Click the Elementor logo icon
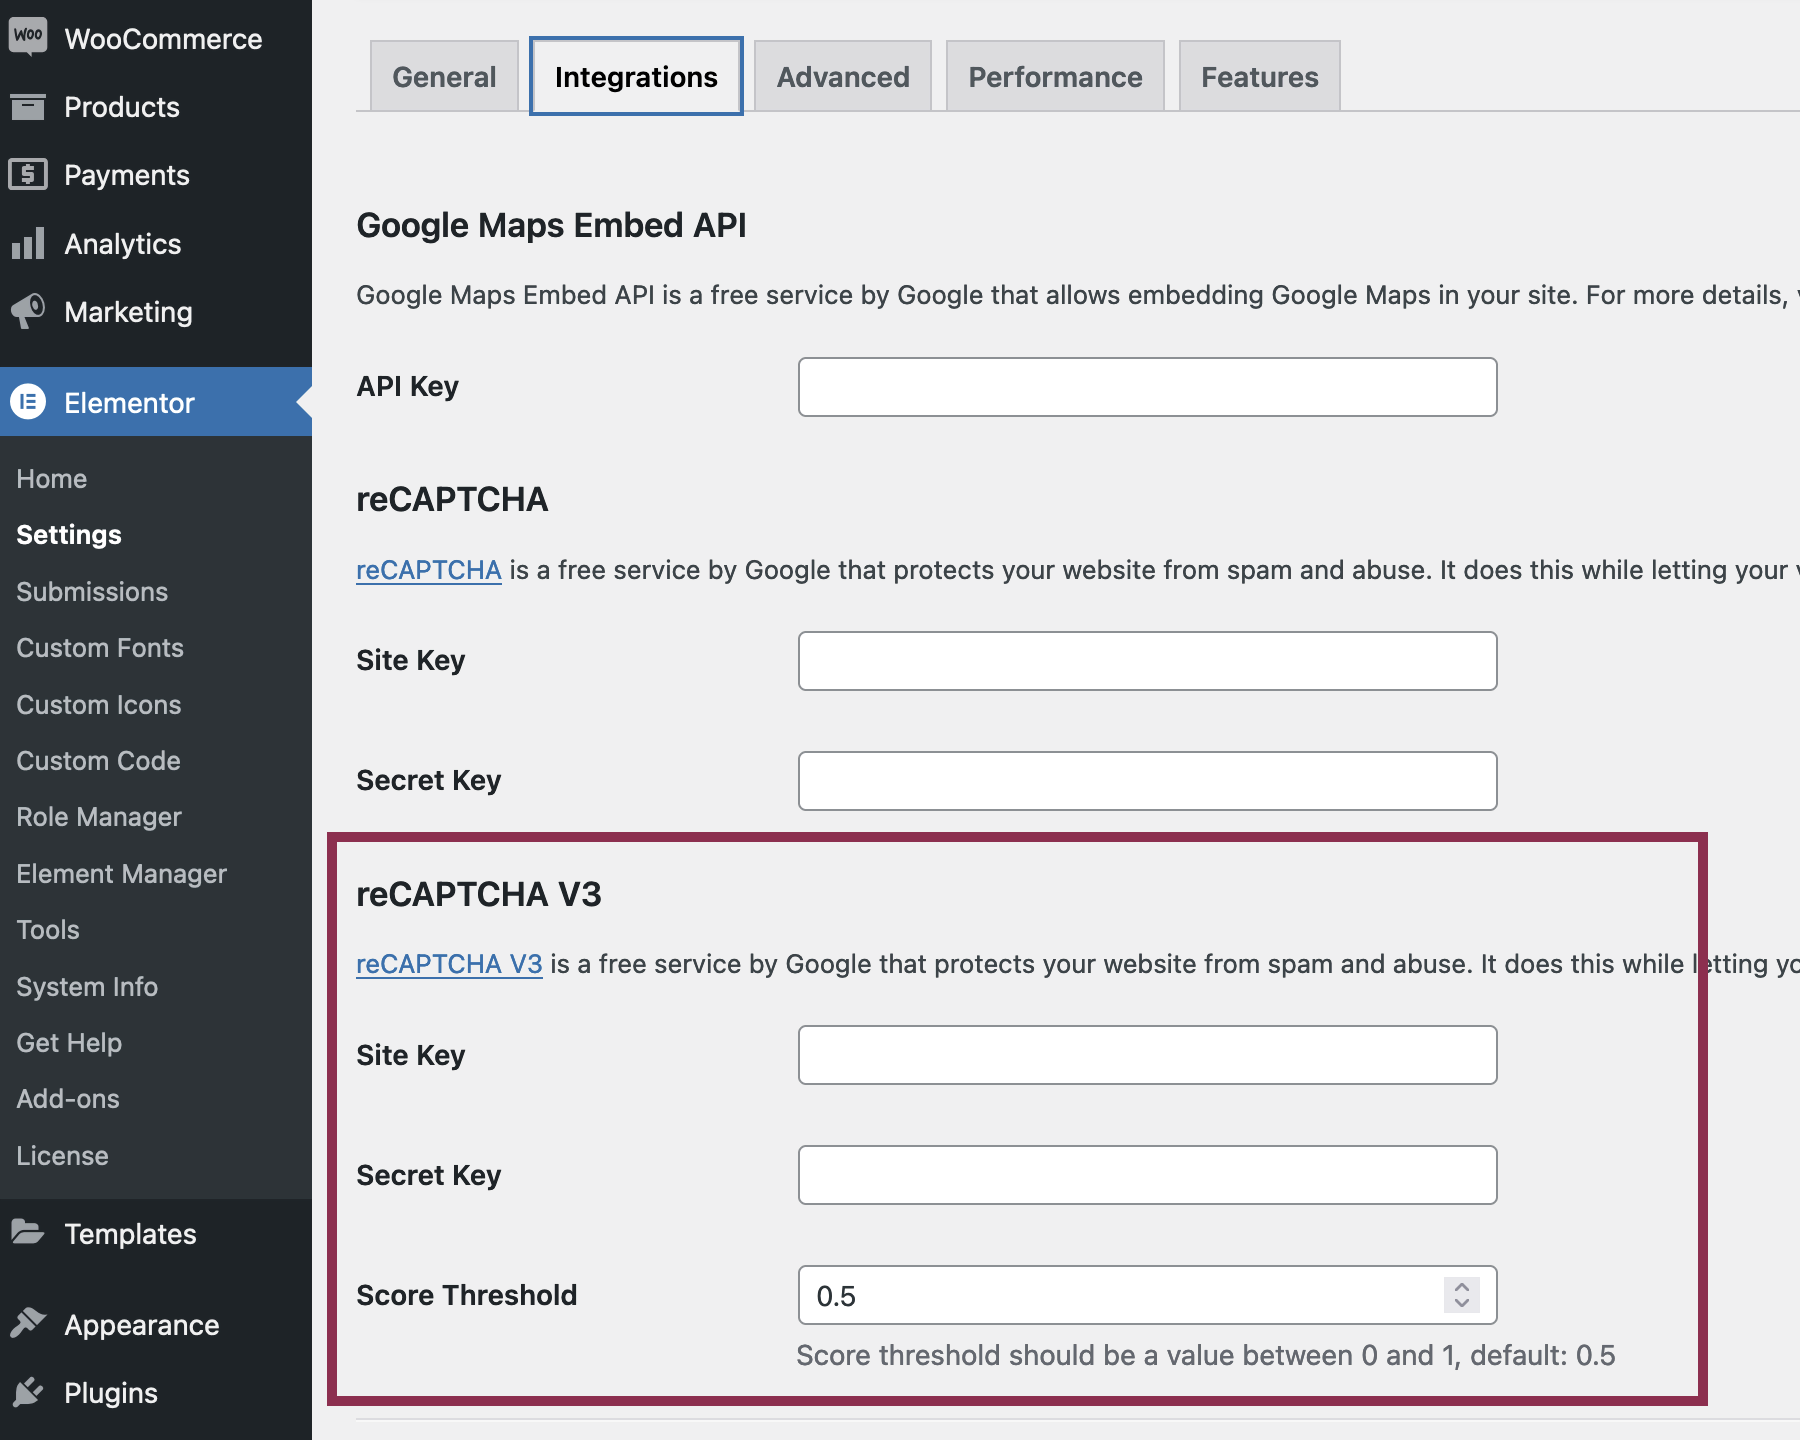This screenshot has height=1440, width=1800. (28, 402)
